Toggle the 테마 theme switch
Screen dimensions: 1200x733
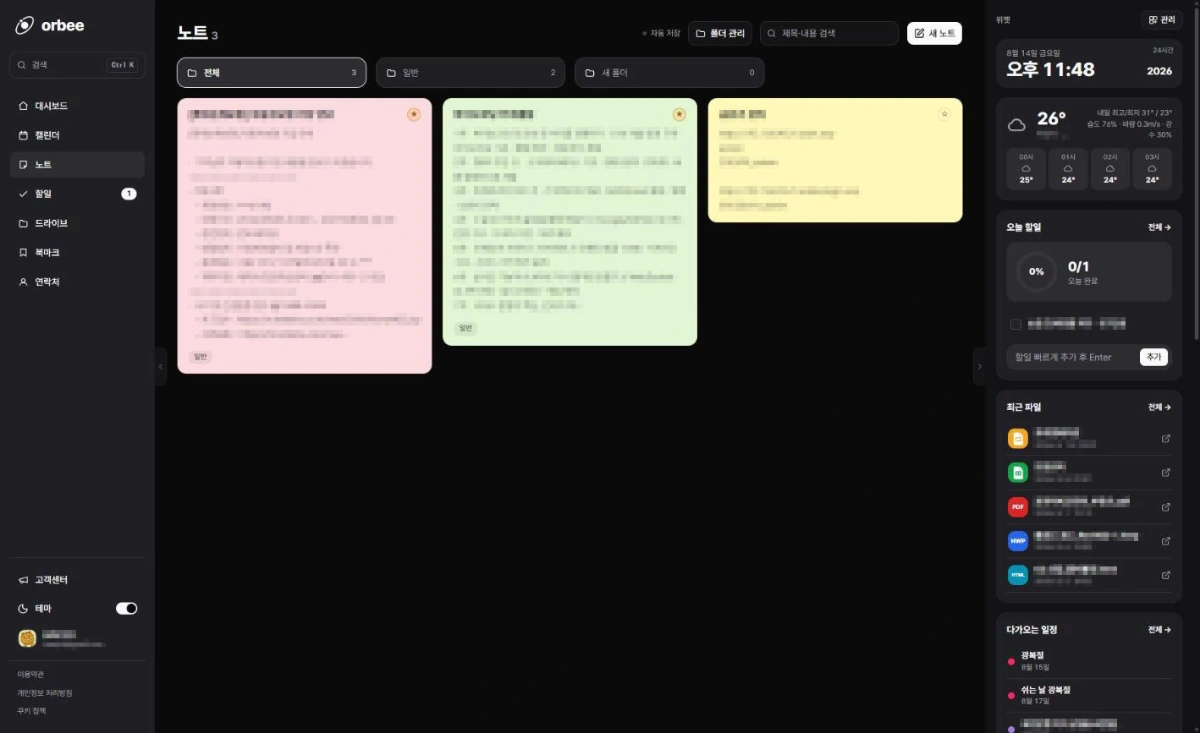126,608
